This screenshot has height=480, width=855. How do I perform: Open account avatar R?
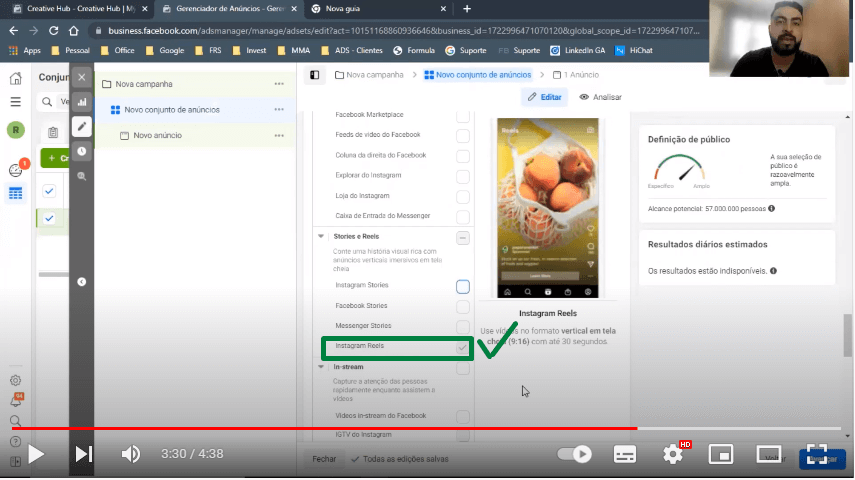[x=15, y=130]
